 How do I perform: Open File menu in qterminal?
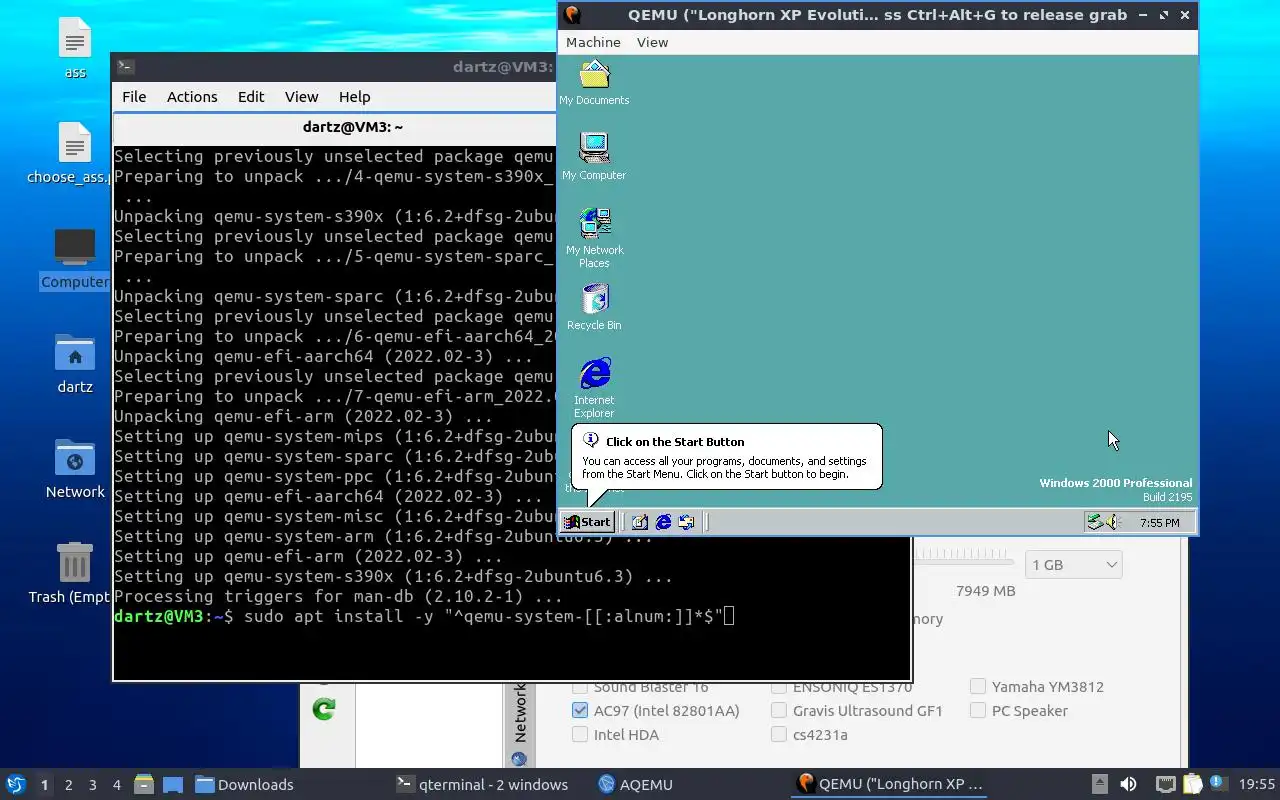[134, 97]
